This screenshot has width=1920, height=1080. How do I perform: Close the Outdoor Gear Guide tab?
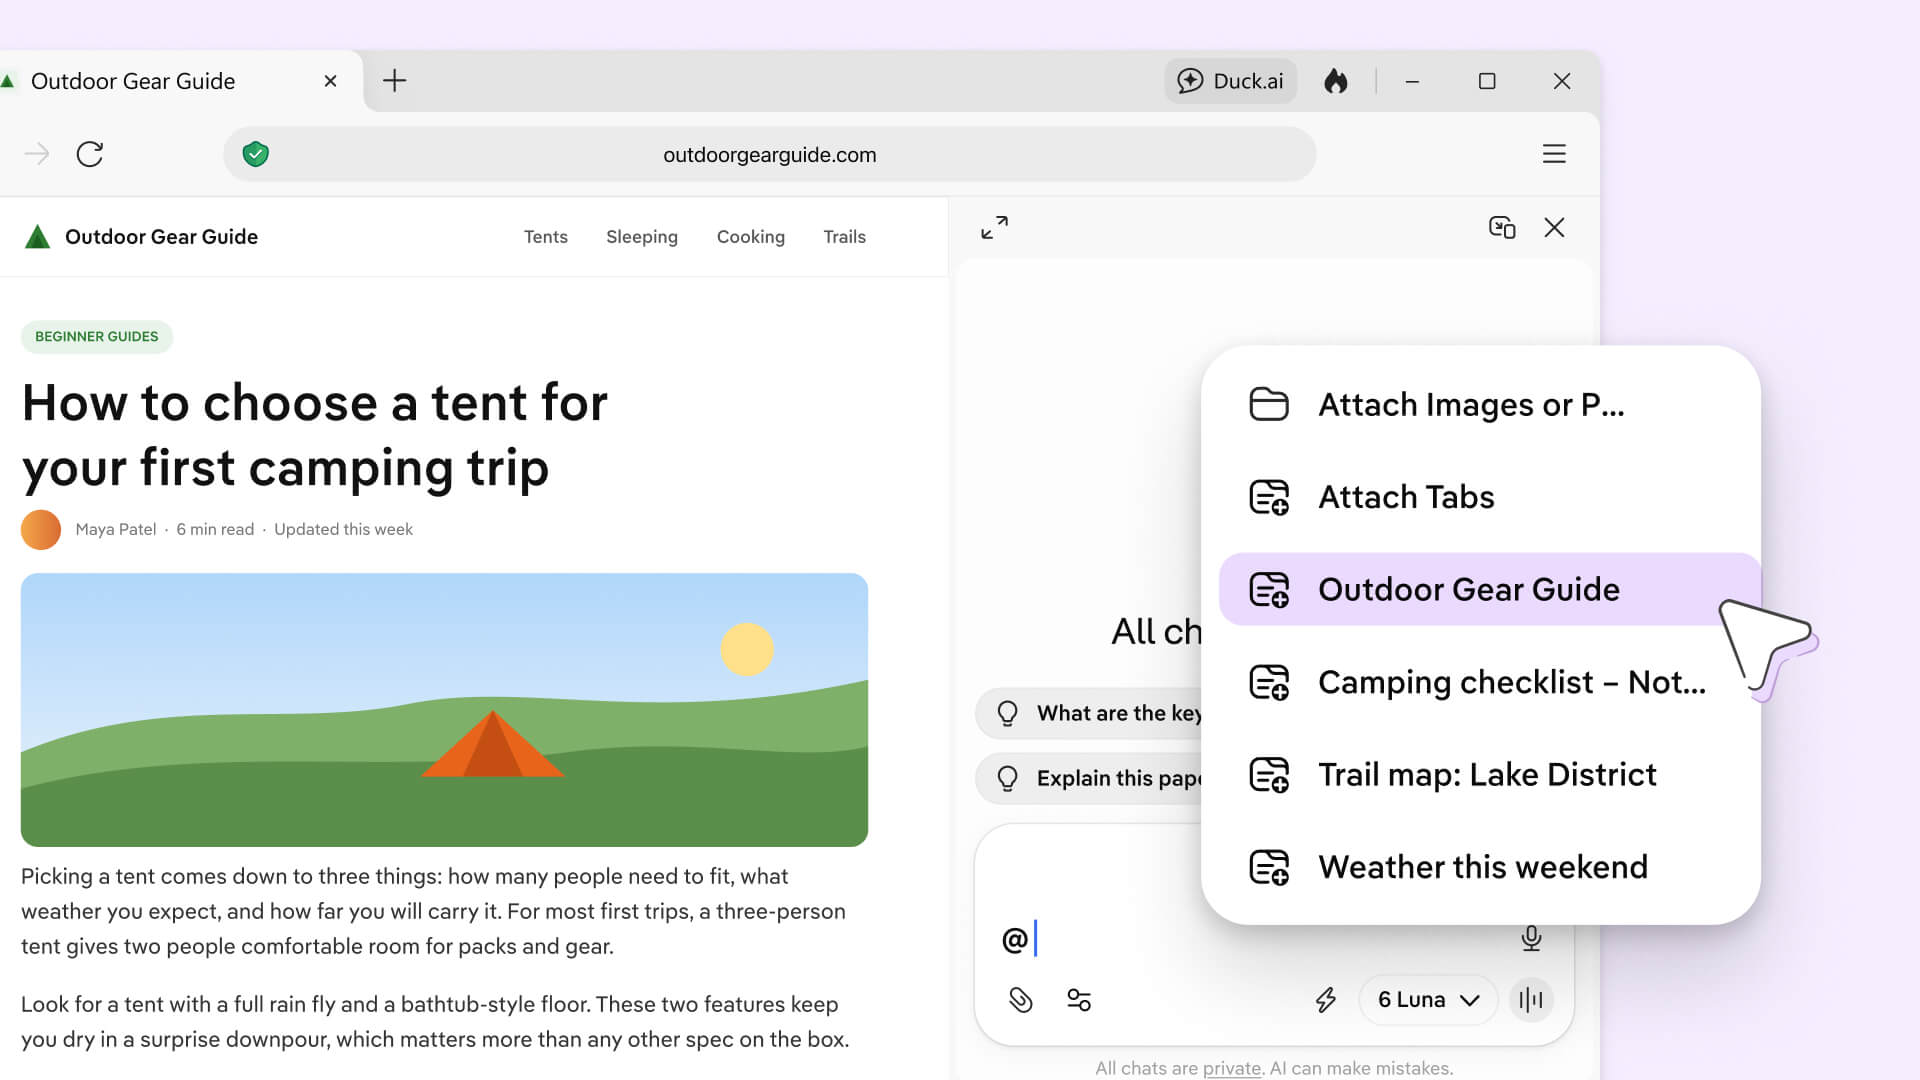(330, 81)
